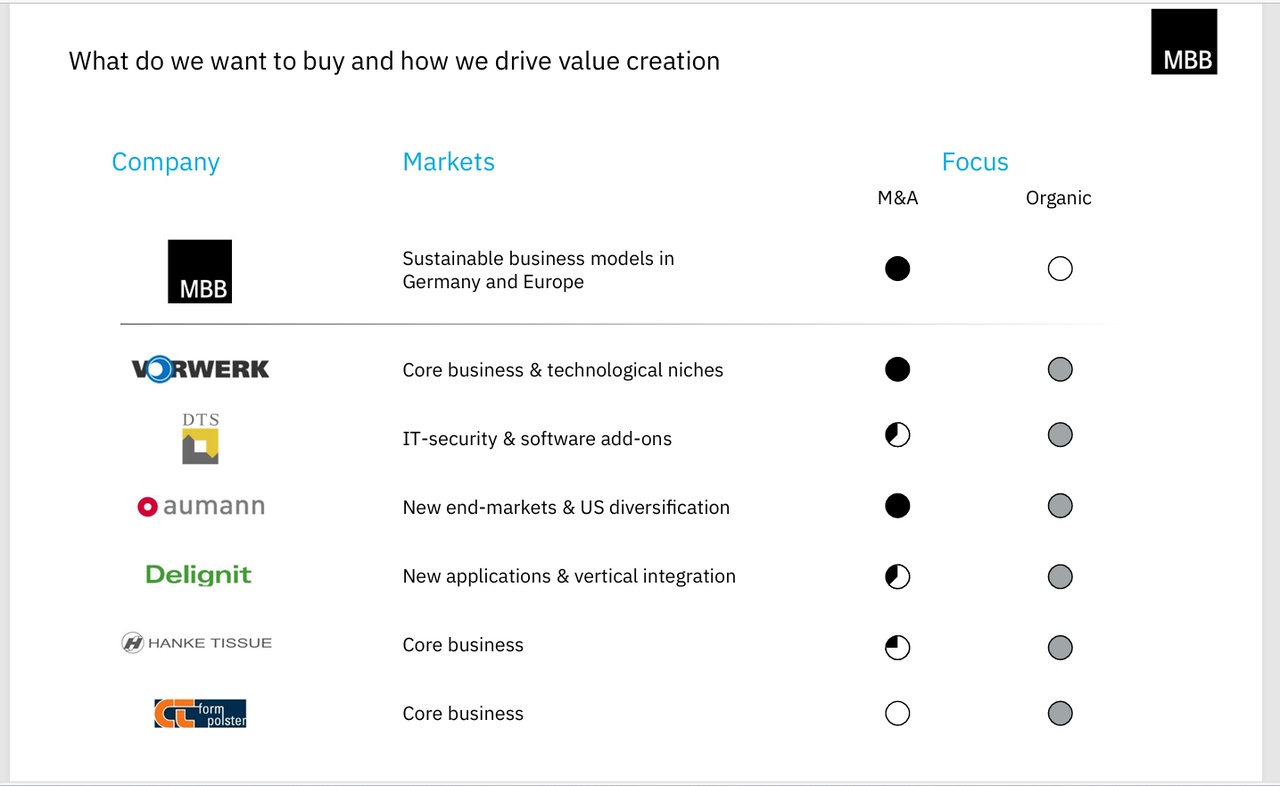Screen dimensions: 1280x786
Task: Click "IT-security & software add-ons" text
Action: click(537, 439)
